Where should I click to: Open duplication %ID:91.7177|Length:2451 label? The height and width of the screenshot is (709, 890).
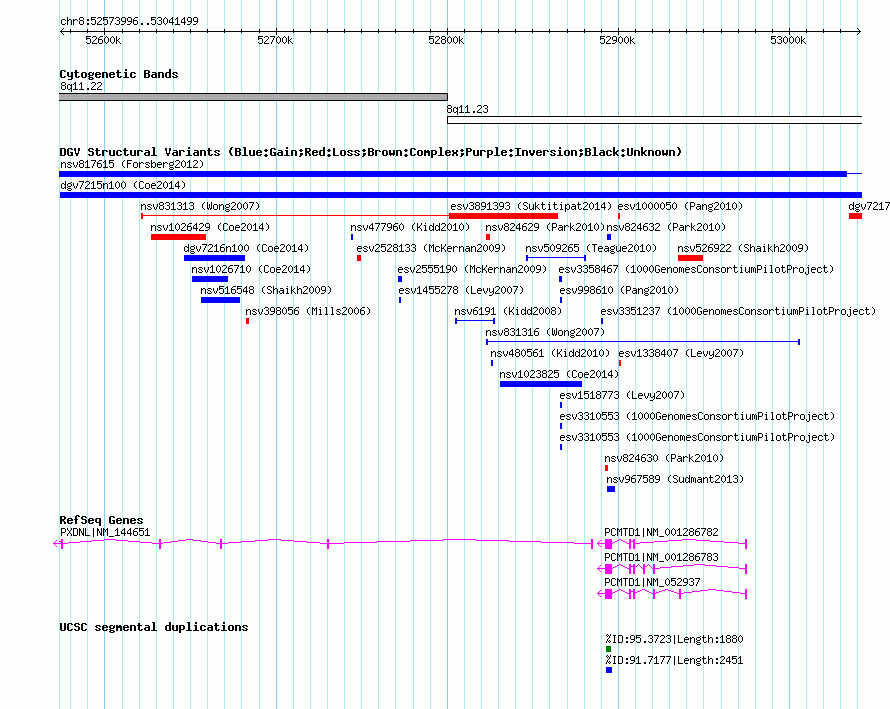[674, 660]
